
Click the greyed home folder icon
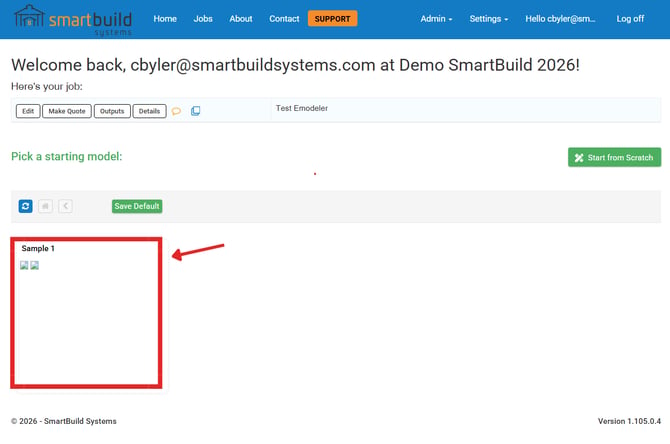(x=45, y=206)
